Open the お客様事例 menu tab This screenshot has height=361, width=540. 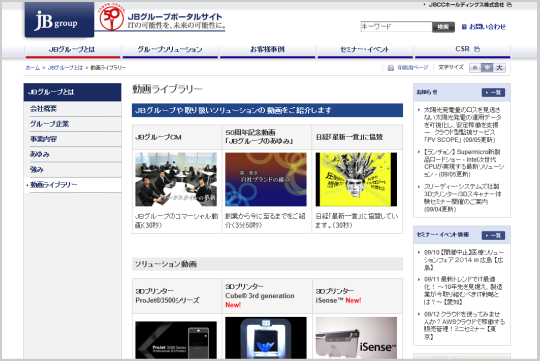pos(268,50)
